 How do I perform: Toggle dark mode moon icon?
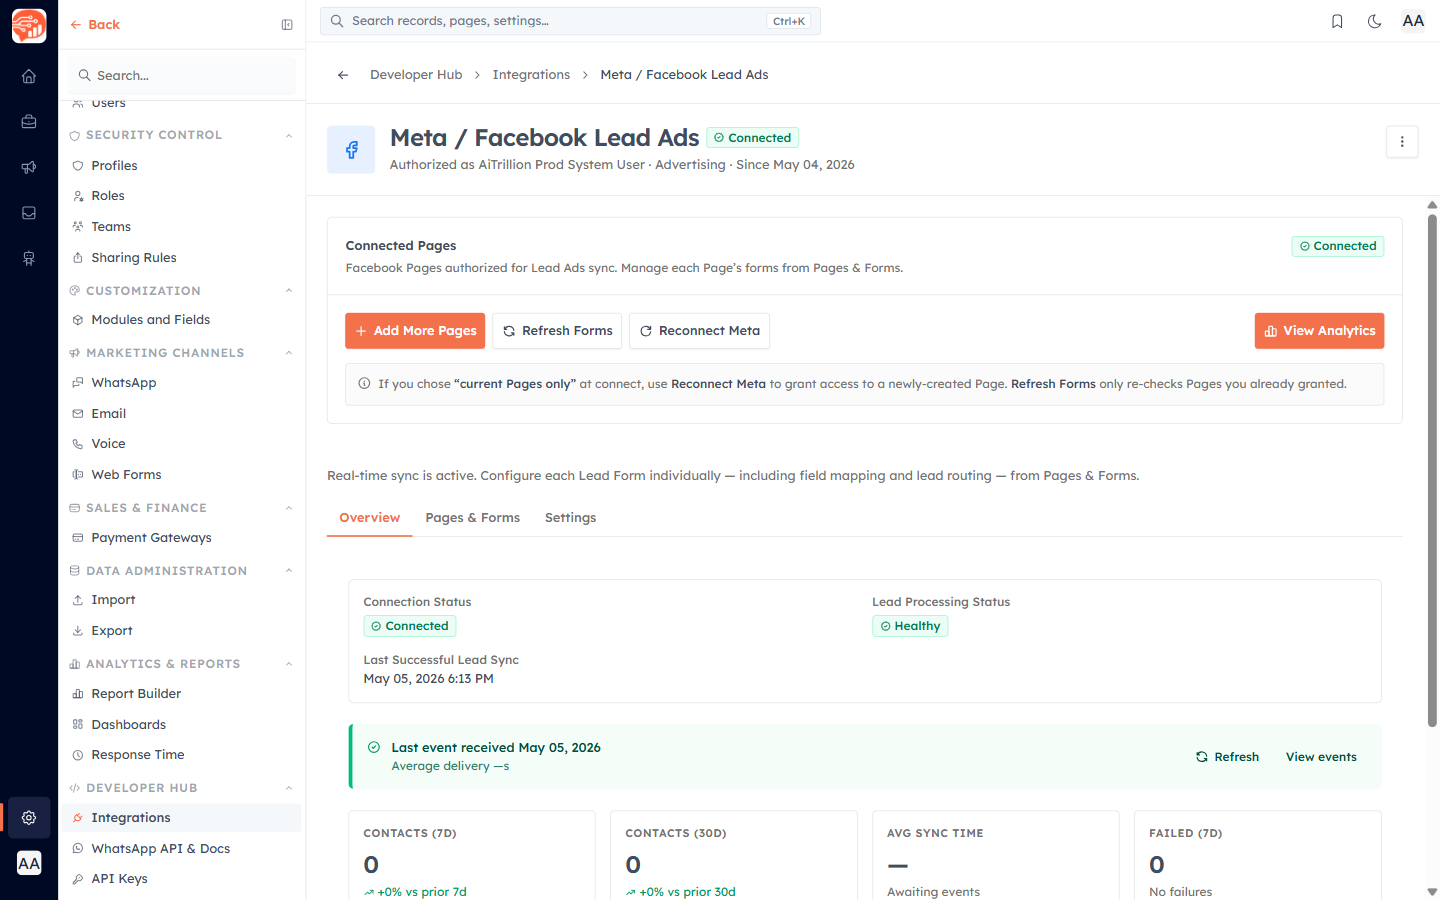click(x=1375, y=21)
